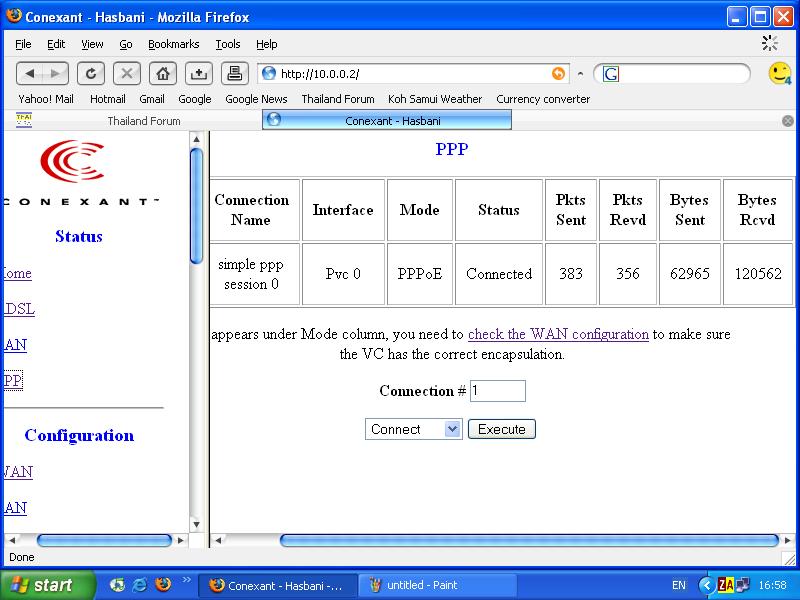Click the Reload page toolbar icon
The width and height of the screenshot is (800, 600).
coord(91,73)
